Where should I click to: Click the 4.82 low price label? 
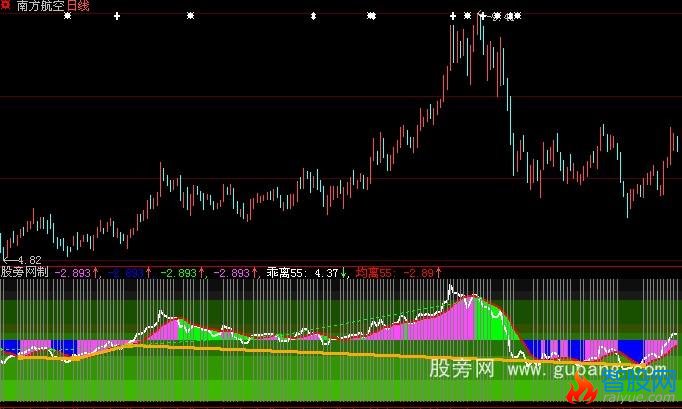pyautogui.click(x=30, y=260)
